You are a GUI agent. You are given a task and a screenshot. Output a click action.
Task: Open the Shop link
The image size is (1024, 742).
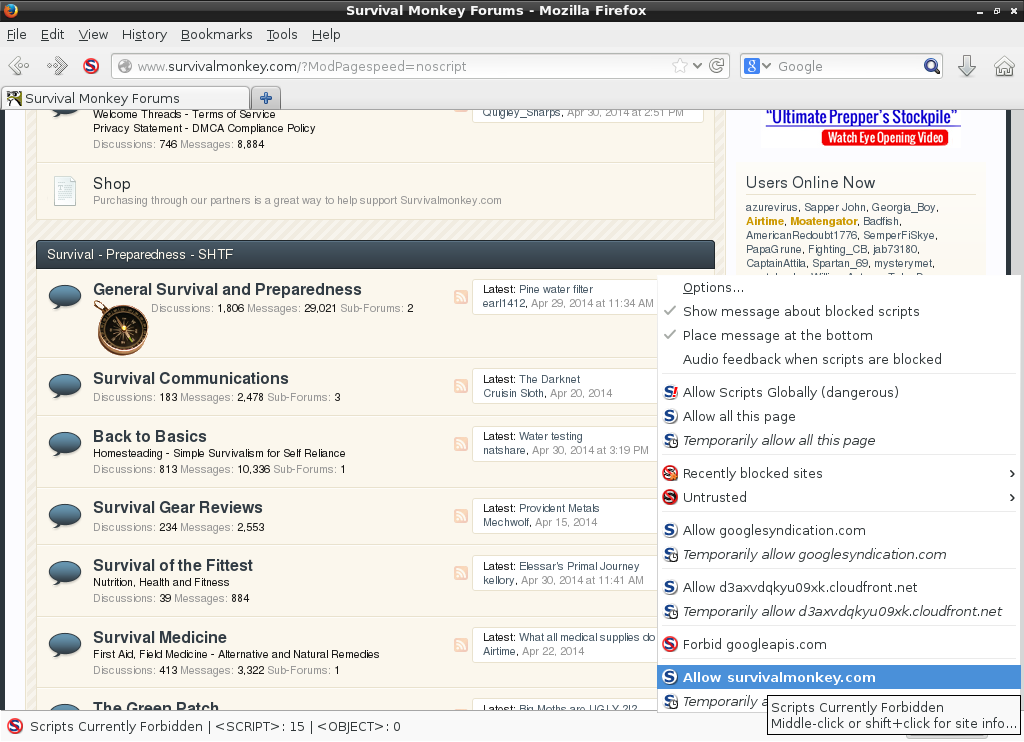click(x=112, y=184)
